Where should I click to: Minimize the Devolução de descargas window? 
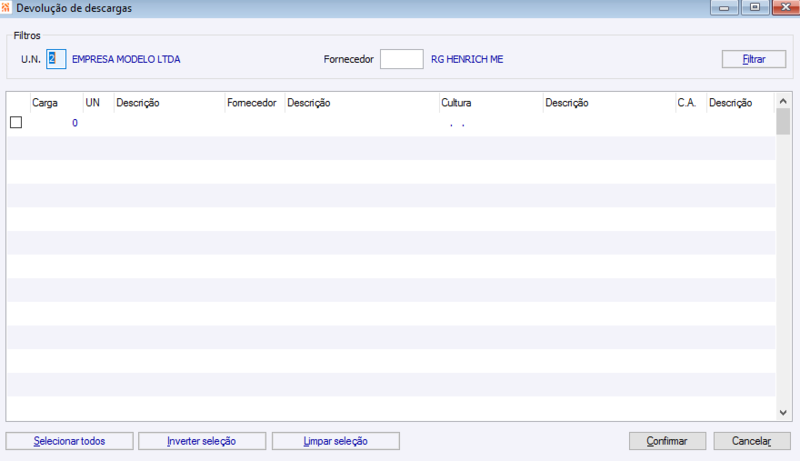coord(724,8)
